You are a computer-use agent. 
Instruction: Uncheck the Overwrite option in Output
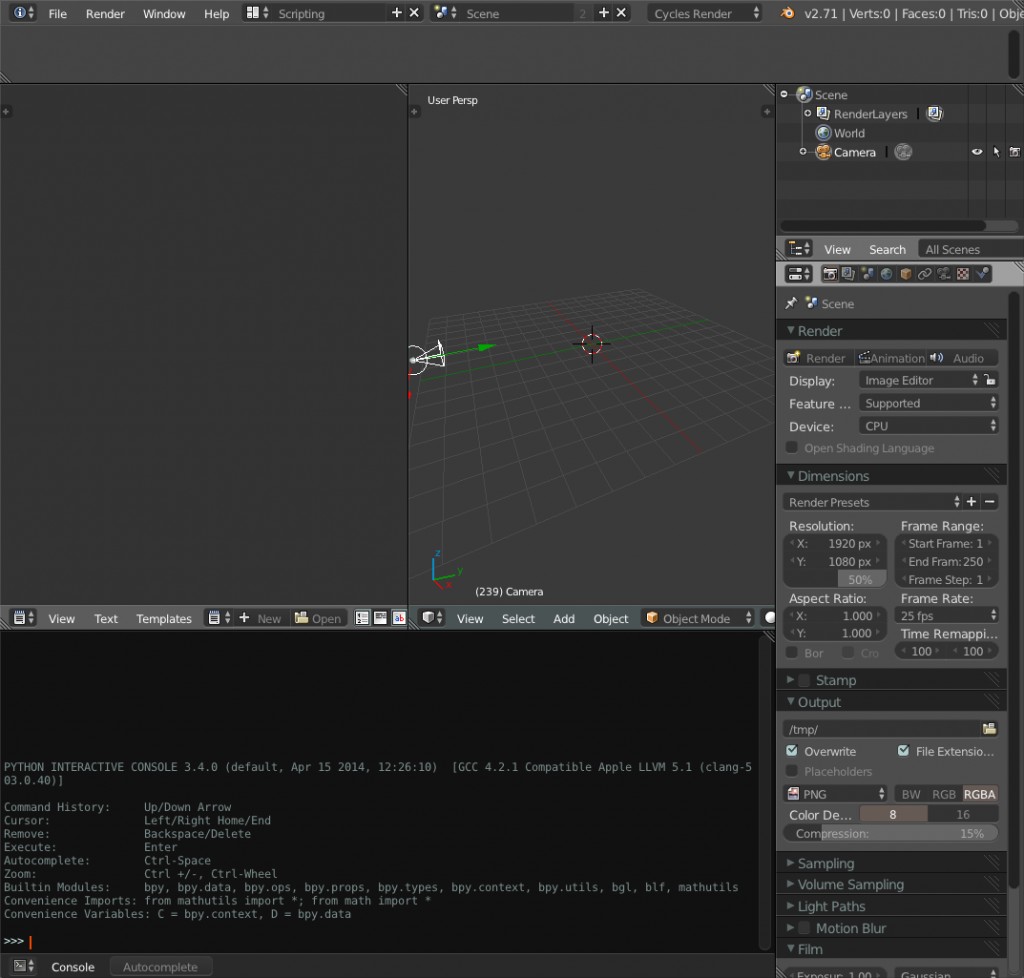pyautogui.click(x=791, y=751)
